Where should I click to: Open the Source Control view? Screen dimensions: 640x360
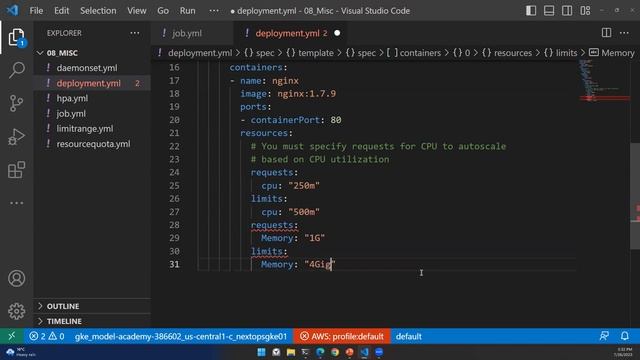point(16,103)
